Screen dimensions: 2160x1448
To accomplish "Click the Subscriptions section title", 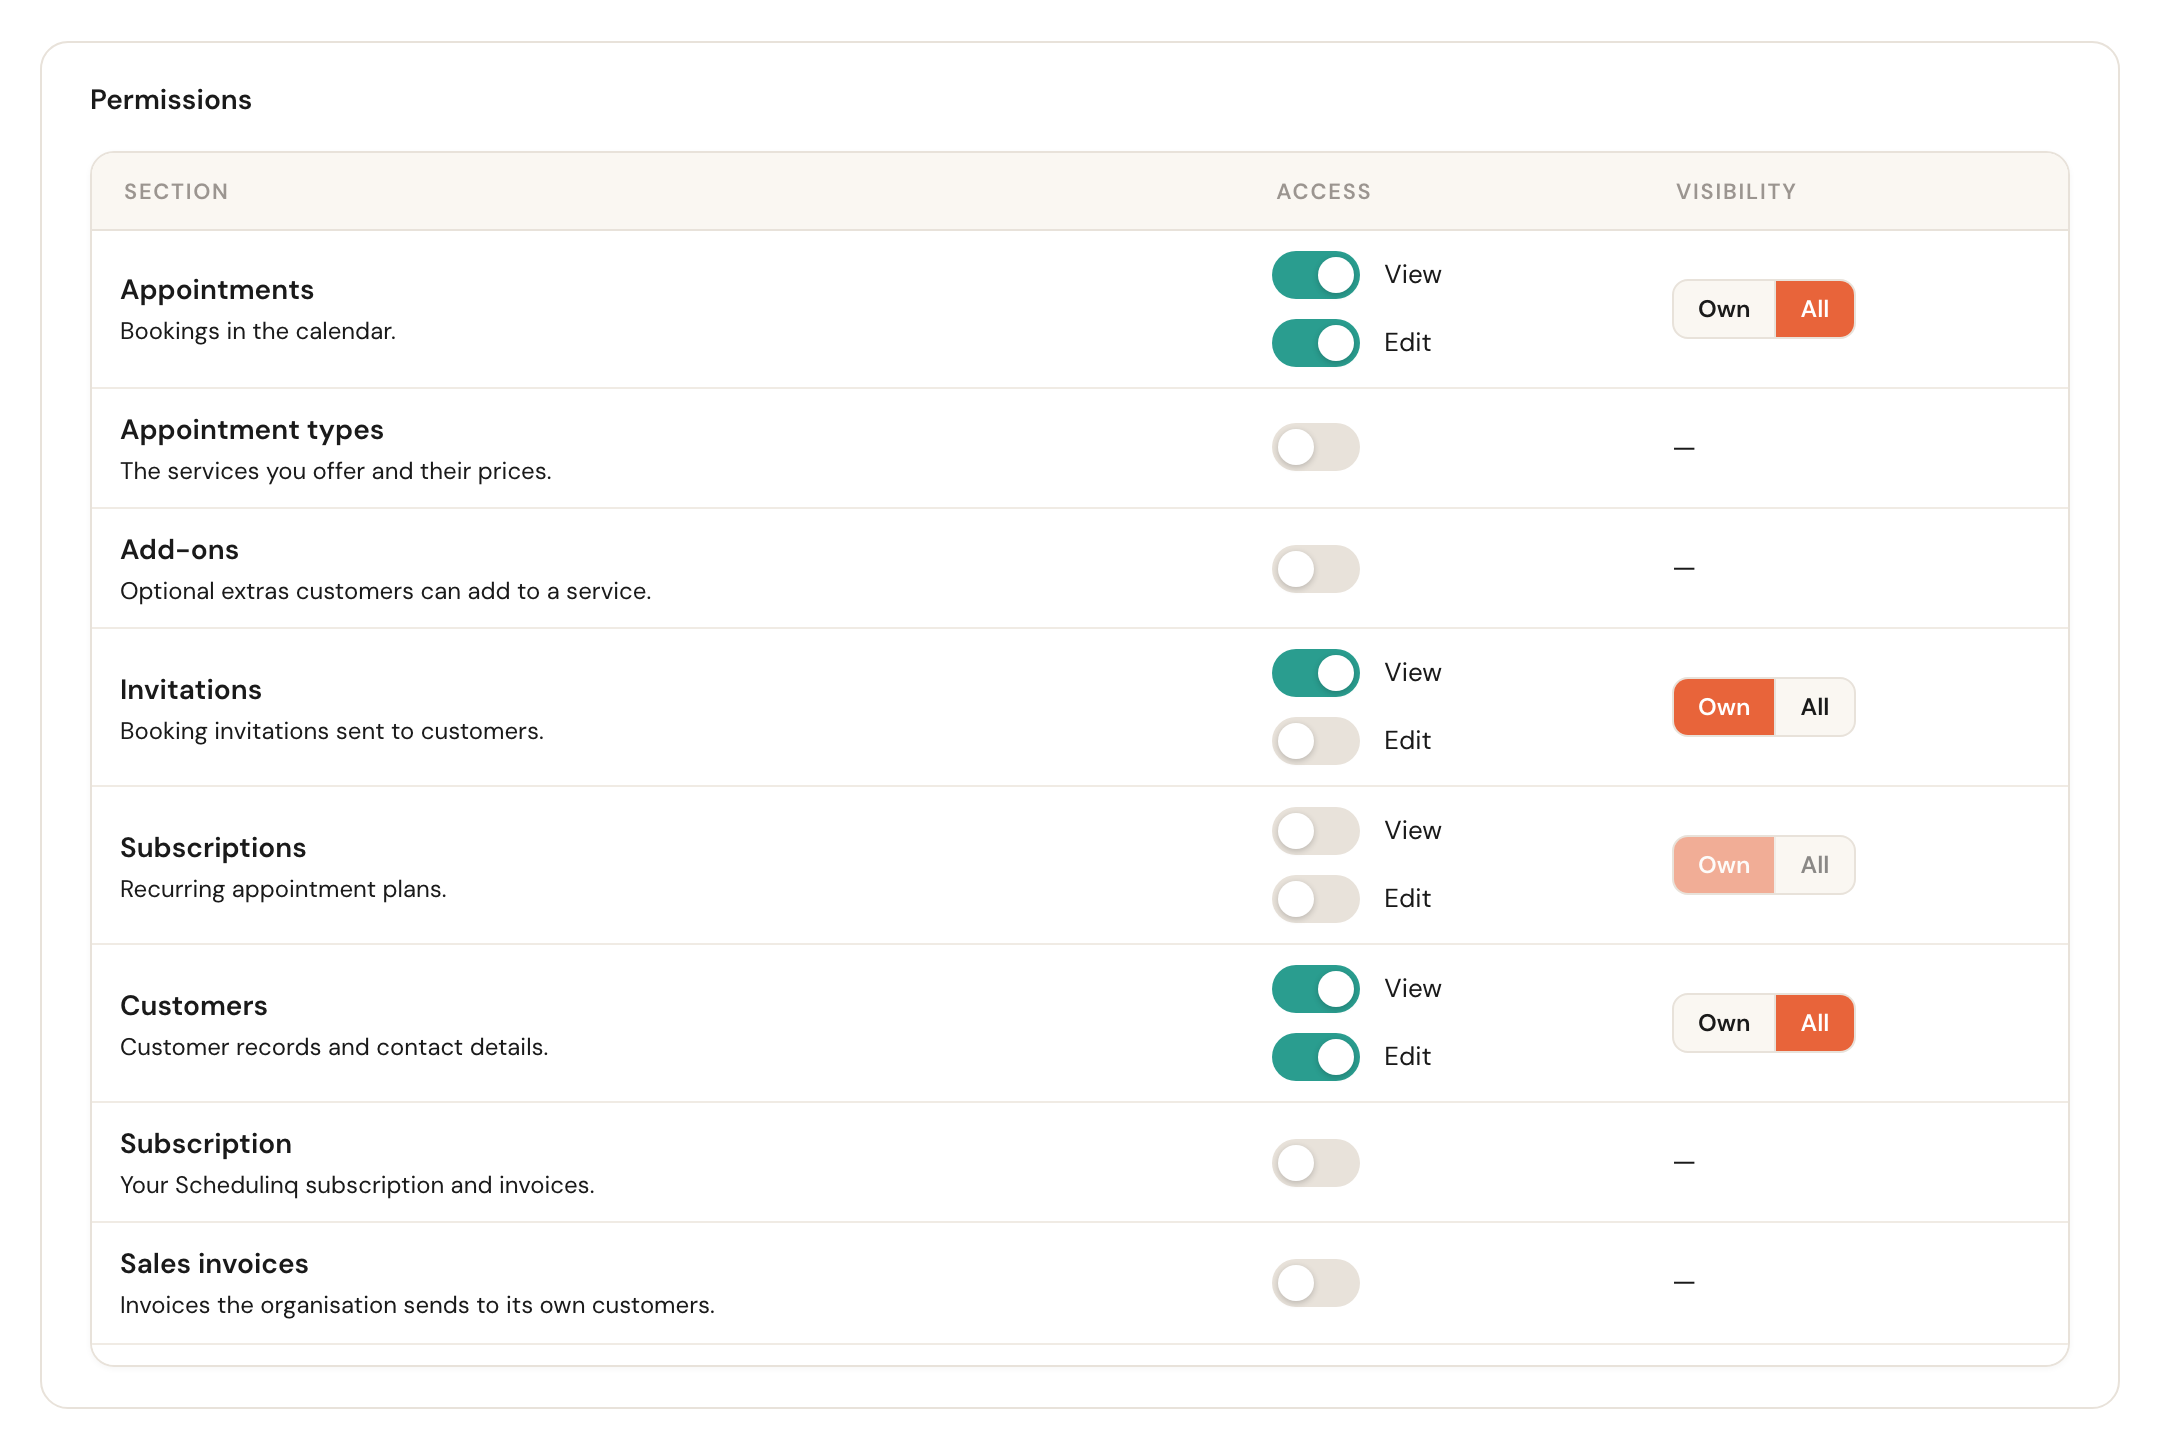I will [x=213, y=848].
